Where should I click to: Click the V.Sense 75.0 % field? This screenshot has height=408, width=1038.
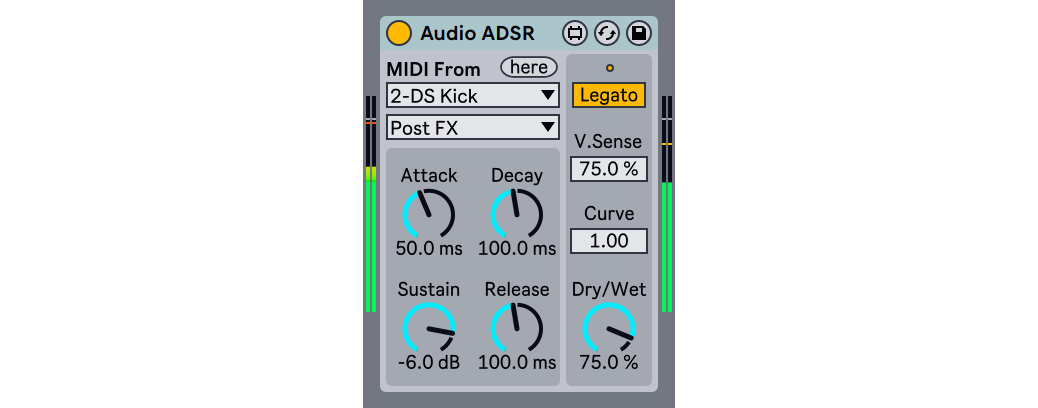(608, 169)
